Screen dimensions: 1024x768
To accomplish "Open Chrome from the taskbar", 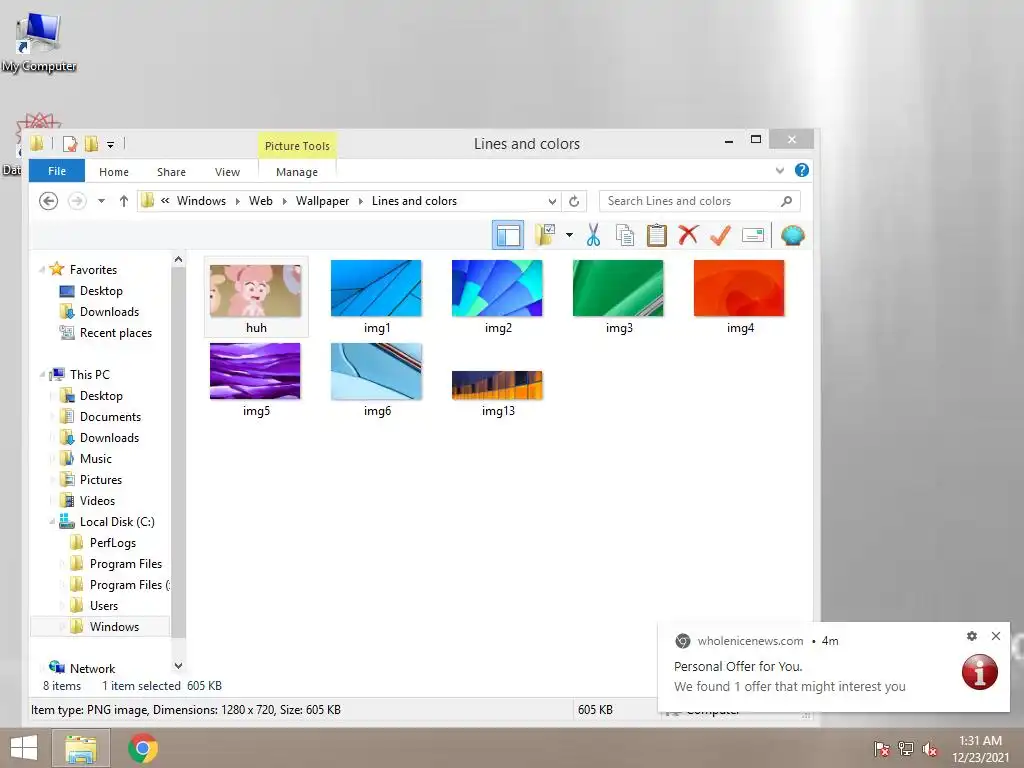I will 143,748.
